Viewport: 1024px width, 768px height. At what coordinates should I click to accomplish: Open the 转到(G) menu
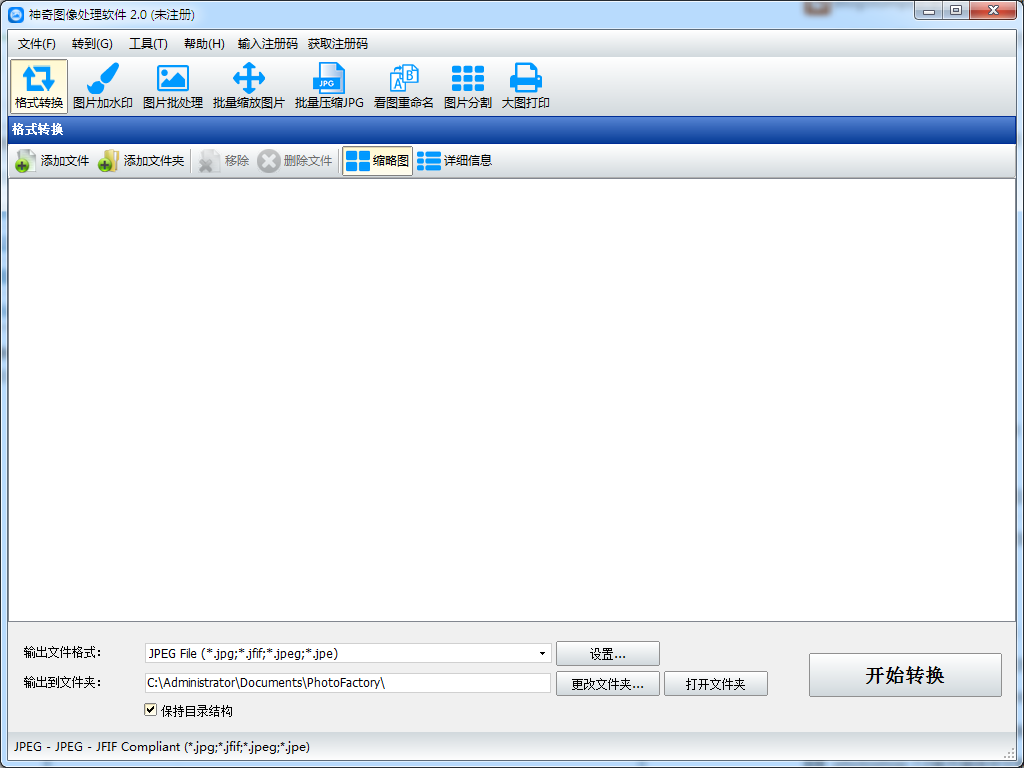coord(92,44)
